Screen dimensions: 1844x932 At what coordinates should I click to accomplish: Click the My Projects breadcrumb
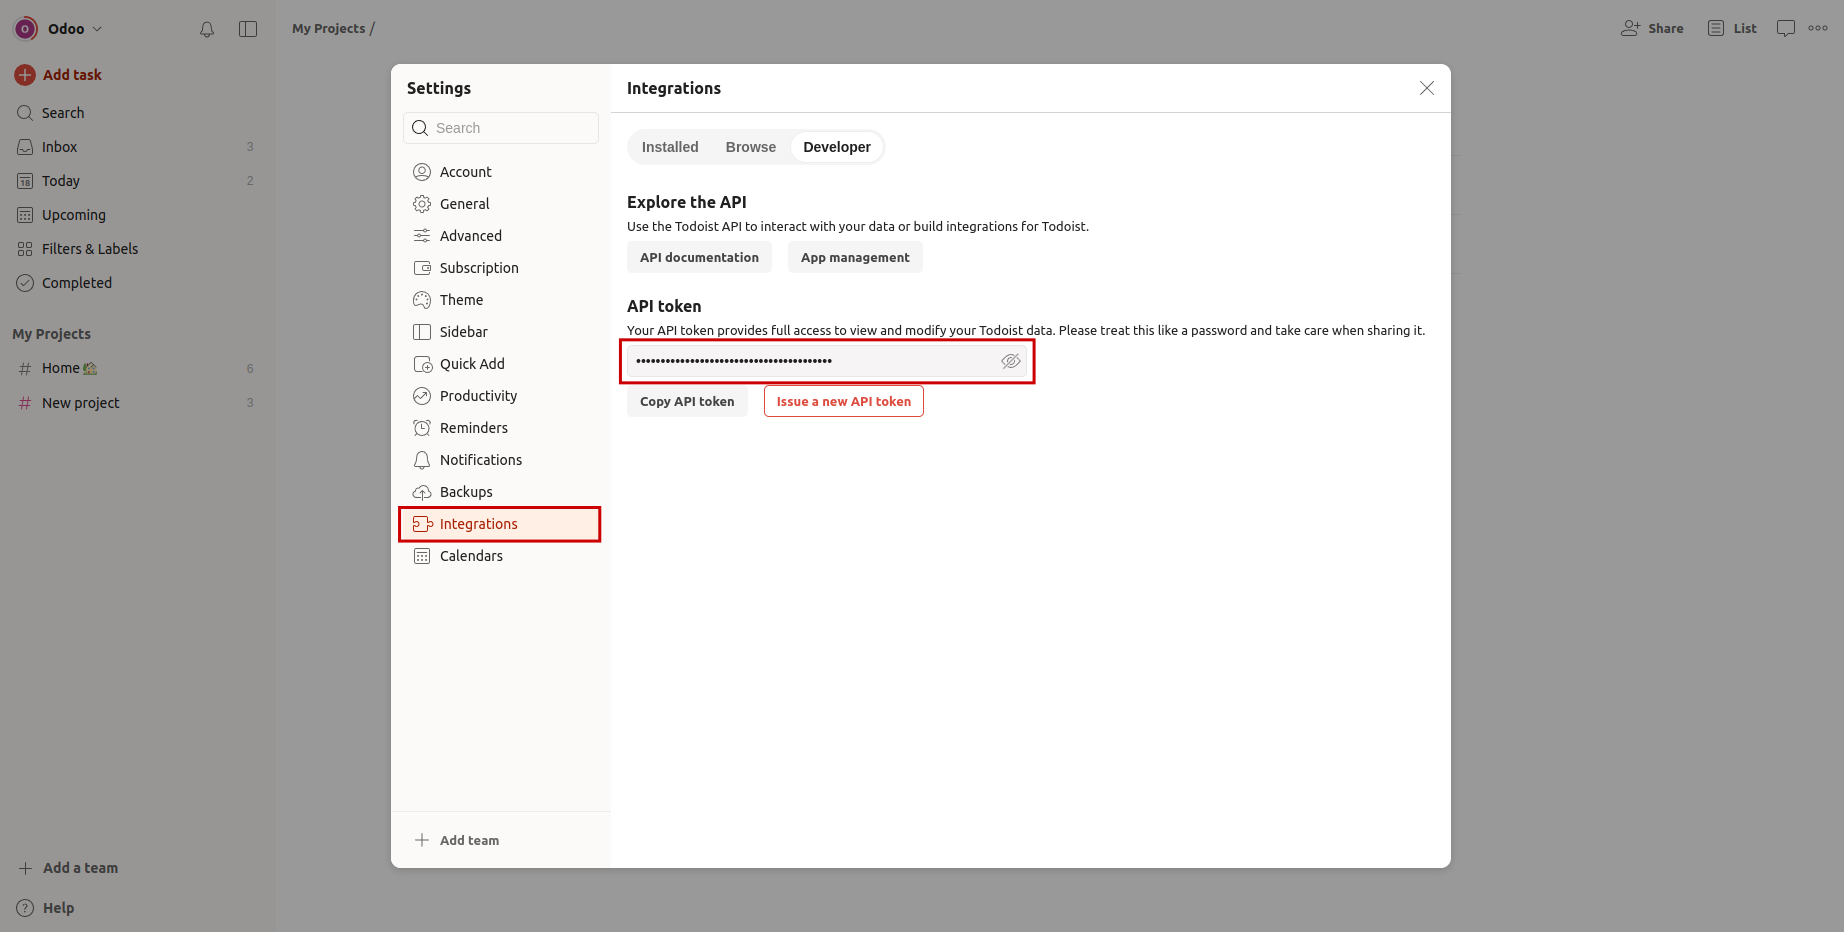tap(329, 29)
